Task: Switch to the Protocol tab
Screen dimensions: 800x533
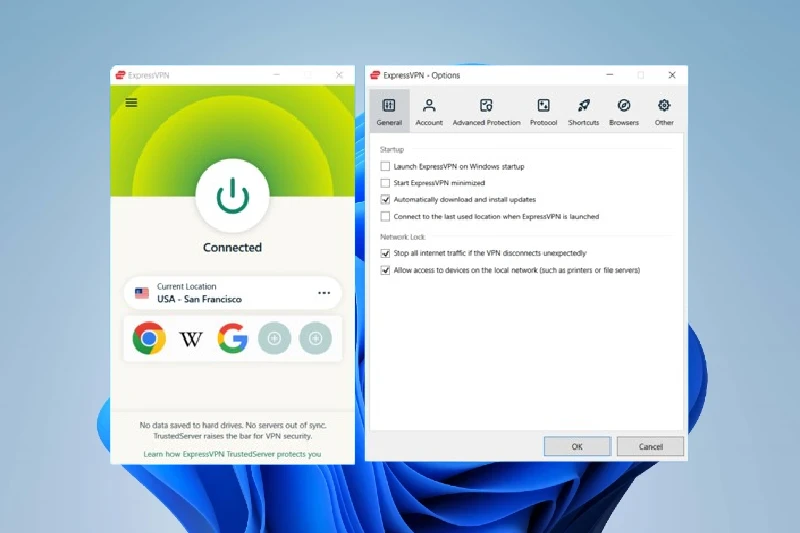Action: coord(543,111)
